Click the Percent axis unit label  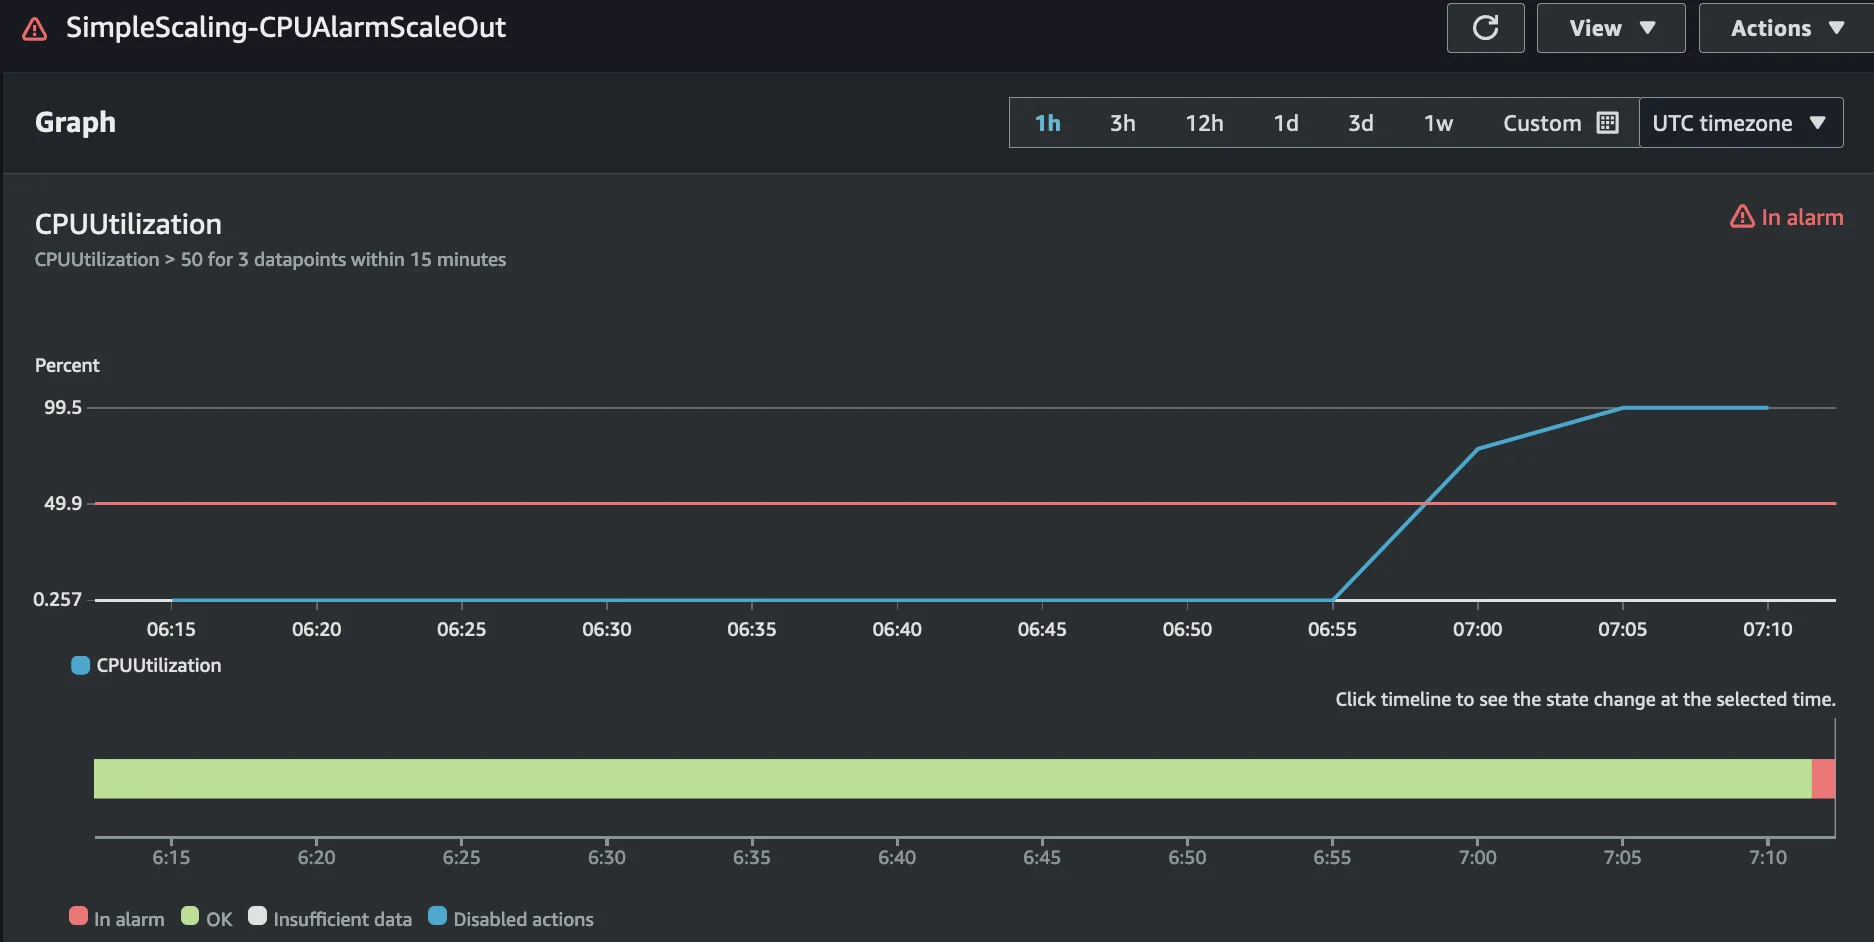67,365
